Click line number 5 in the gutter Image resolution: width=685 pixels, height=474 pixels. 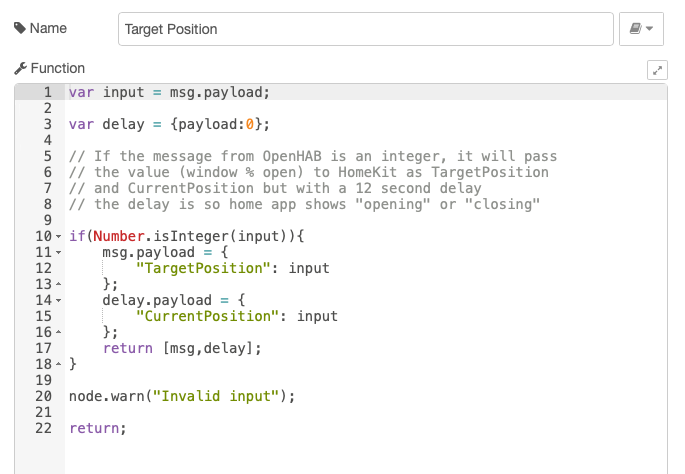47,156
